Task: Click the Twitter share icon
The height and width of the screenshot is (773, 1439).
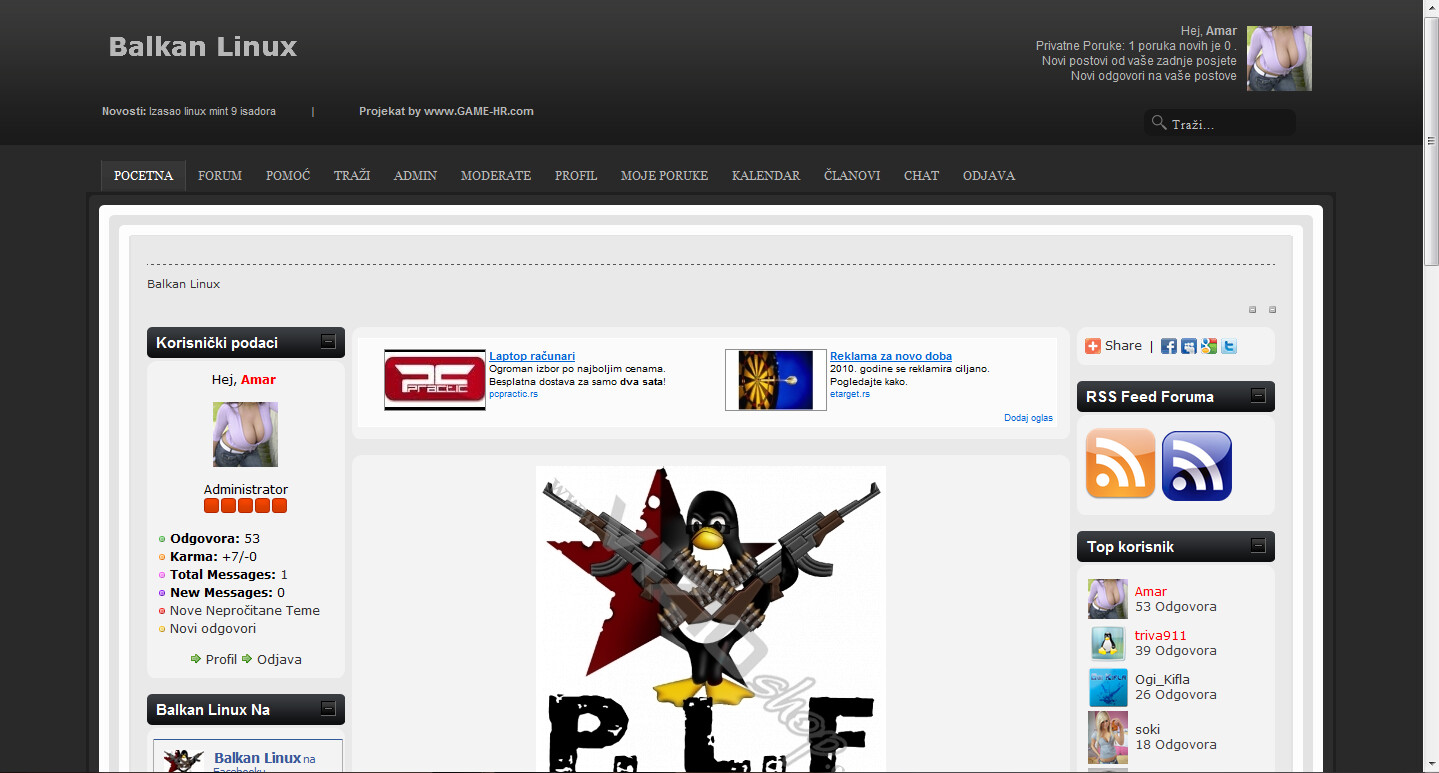Action: pyautogui.click(x=1229, y=346)
